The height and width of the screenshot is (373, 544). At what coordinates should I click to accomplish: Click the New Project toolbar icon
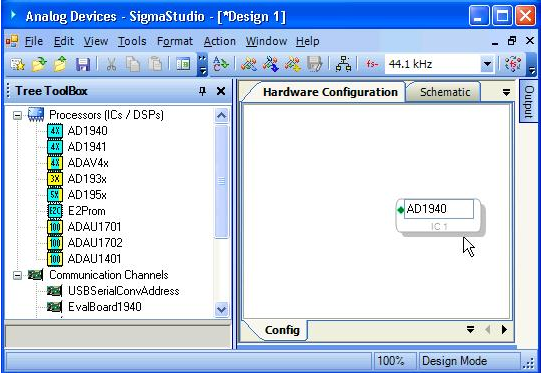coord(17,64)
